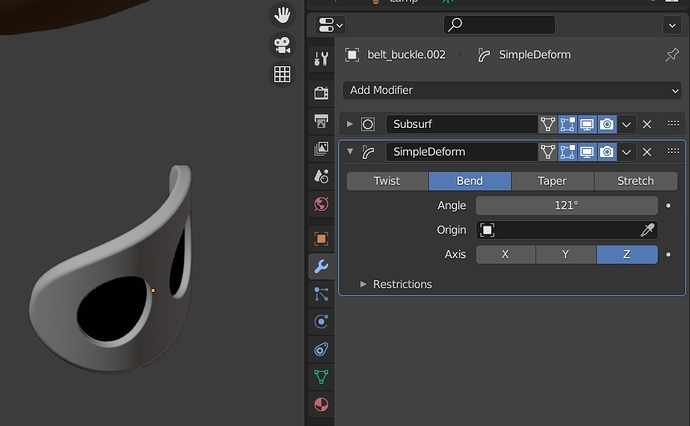Select the Stretch deform mode
The height and width of the screenshot is (426, 690).
[x=636, y=181]
